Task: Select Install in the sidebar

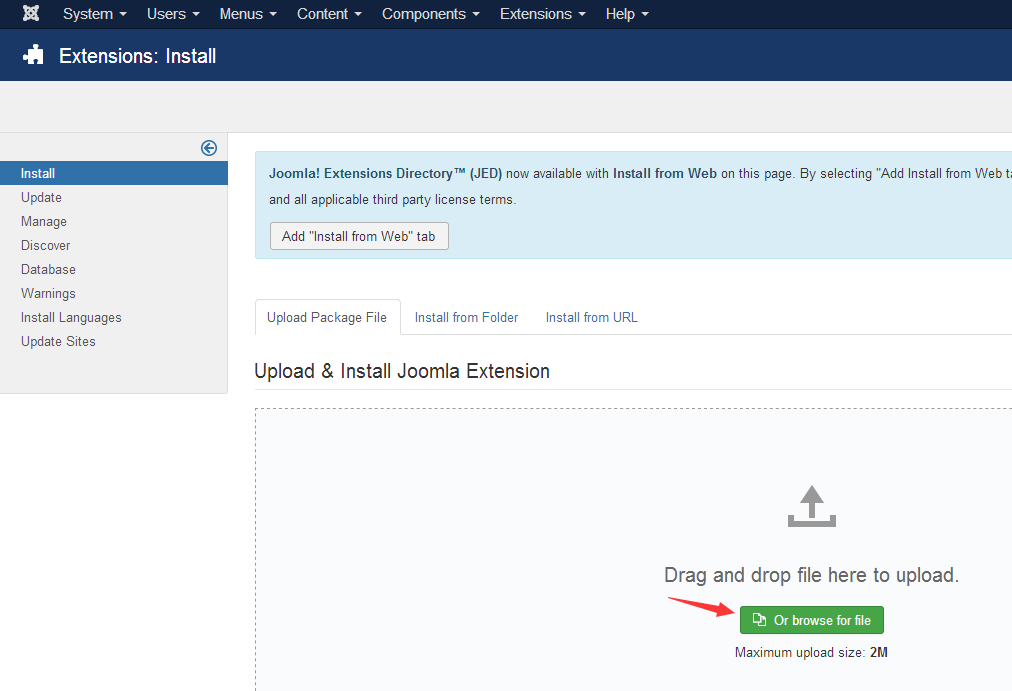Action: tap(114, 173)
